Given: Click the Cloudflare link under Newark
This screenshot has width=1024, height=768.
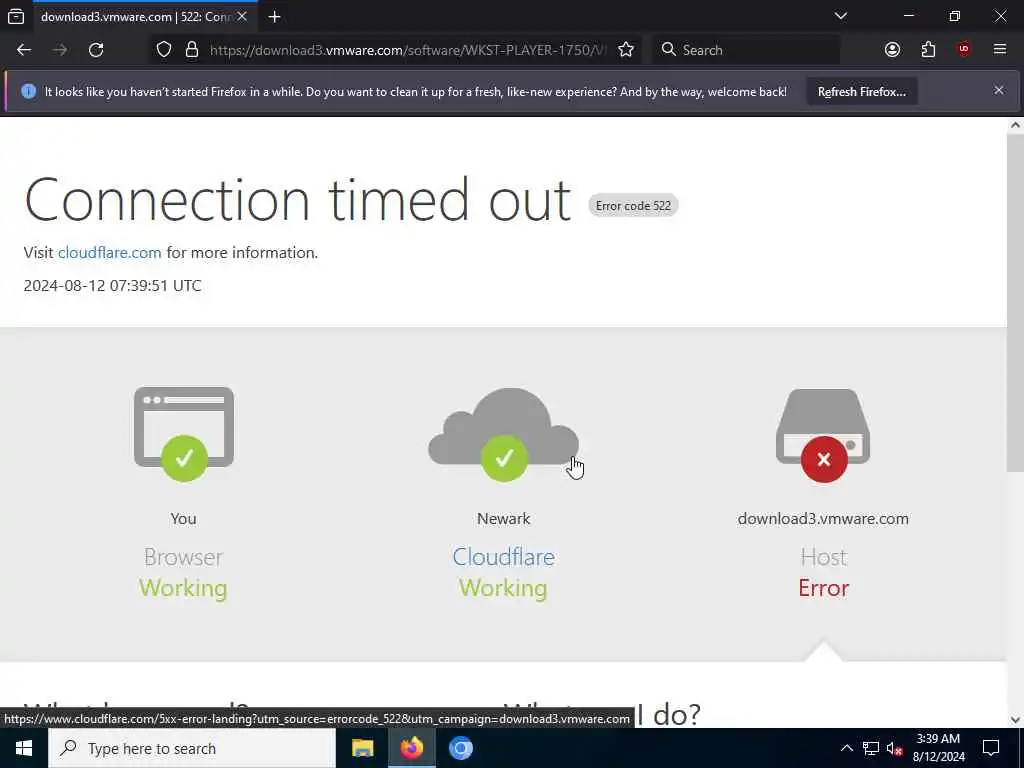Looking at the screenshot, I should click(x=504, y=557).
